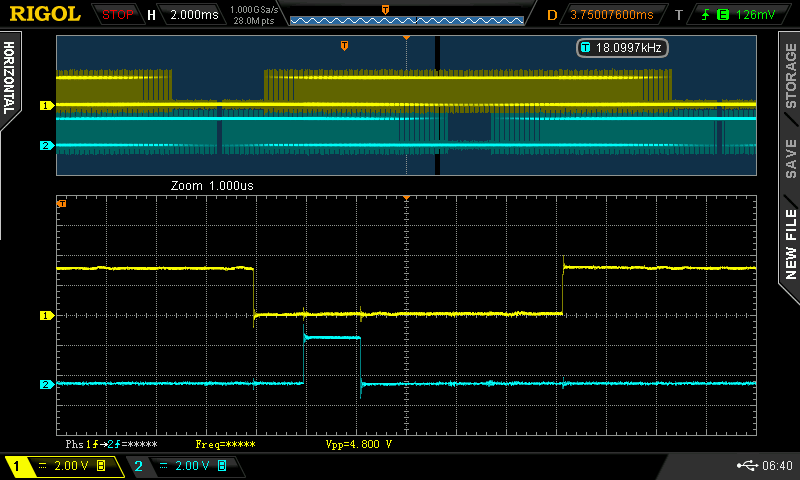Click SAVE in the right menu
The height and width of the screenshot is (480, 800).
[x=790, y=158]
